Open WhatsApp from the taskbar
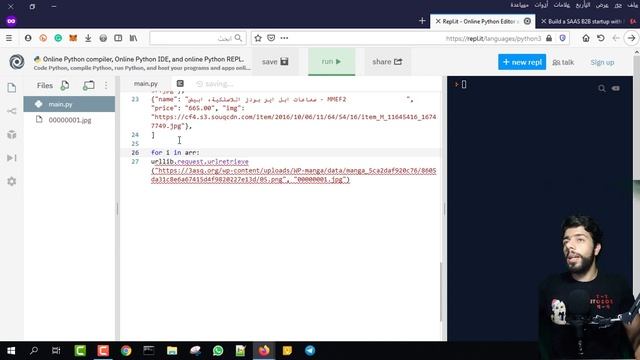This screenshot has height=360, width=640. click(x=218, y=351)
